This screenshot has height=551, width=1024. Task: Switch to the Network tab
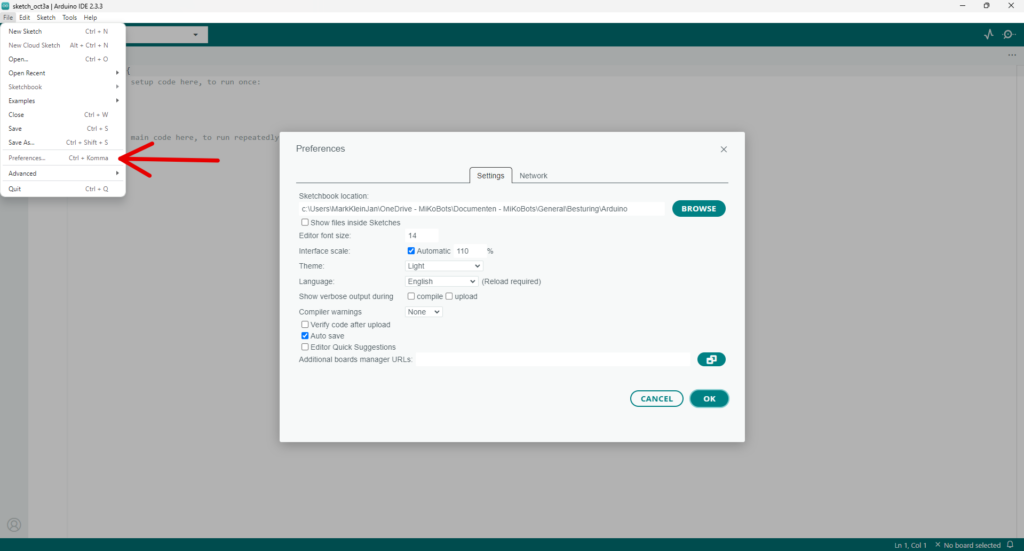[534, 176]
